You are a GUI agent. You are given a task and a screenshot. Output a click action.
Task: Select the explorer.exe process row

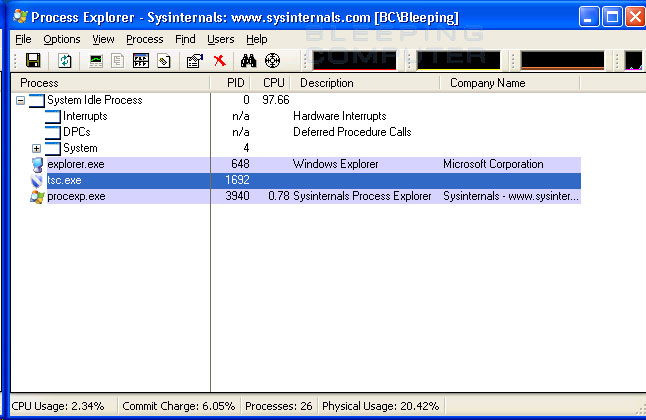click(x=314, y=164)
